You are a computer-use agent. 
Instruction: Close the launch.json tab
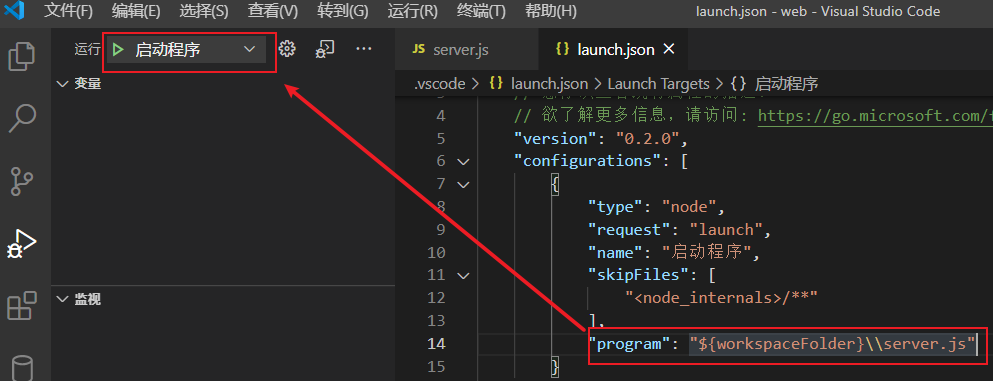pos(669,49)
